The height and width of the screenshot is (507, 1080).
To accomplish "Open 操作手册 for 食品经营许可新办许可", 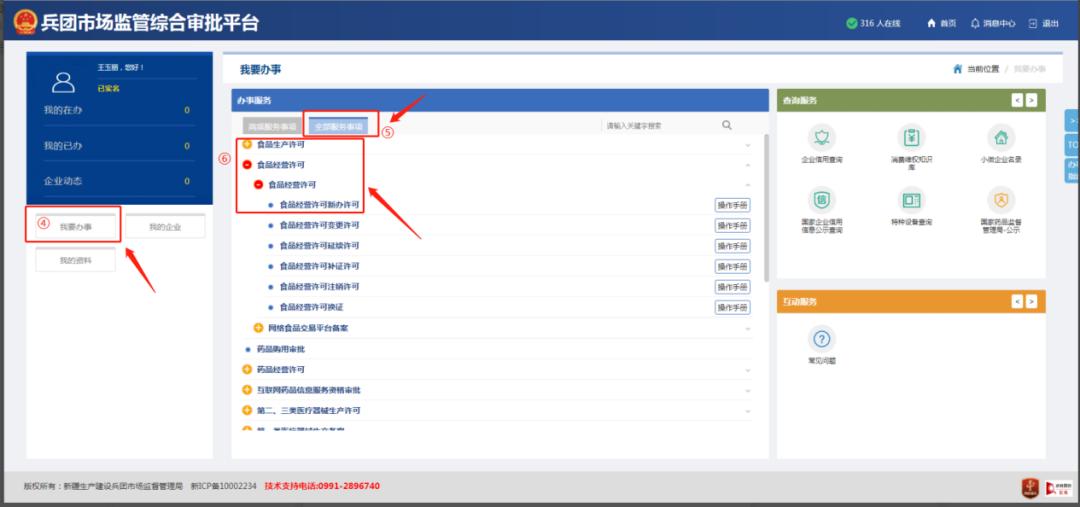I will point(732,205).
